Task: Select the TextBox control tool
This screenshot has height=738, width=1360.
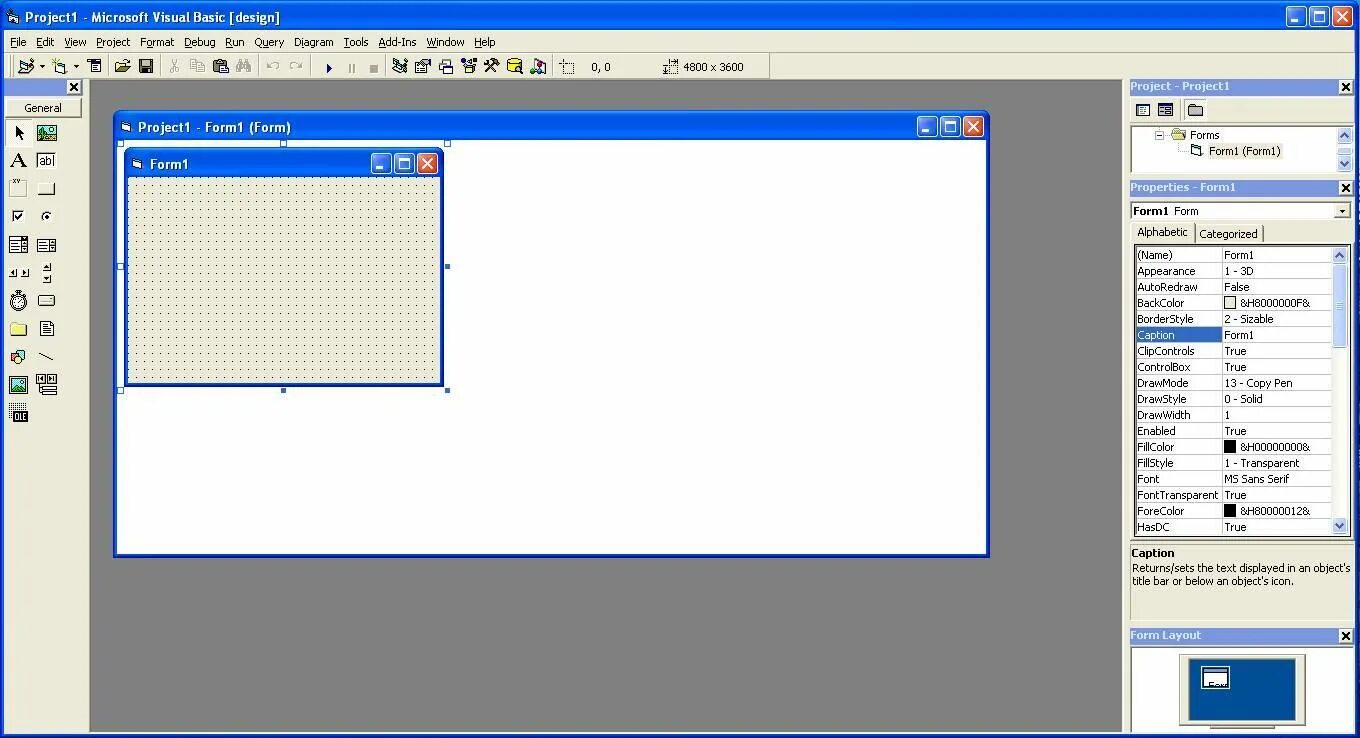Action: coord(46,161)
